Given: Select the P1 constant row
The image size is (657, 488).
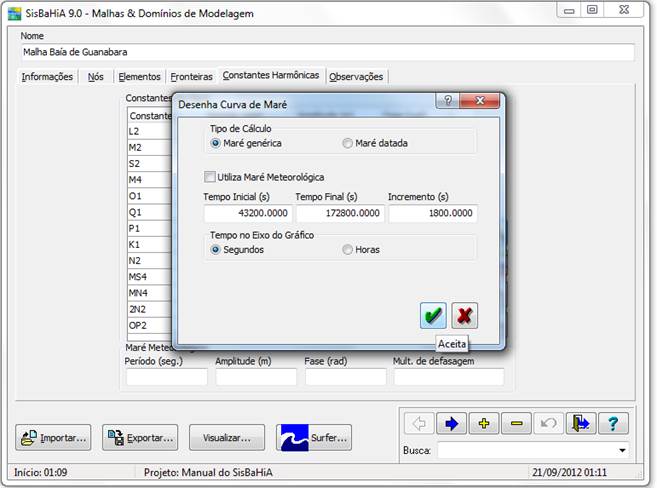Looking at the screenshot, I should [150, 229].
